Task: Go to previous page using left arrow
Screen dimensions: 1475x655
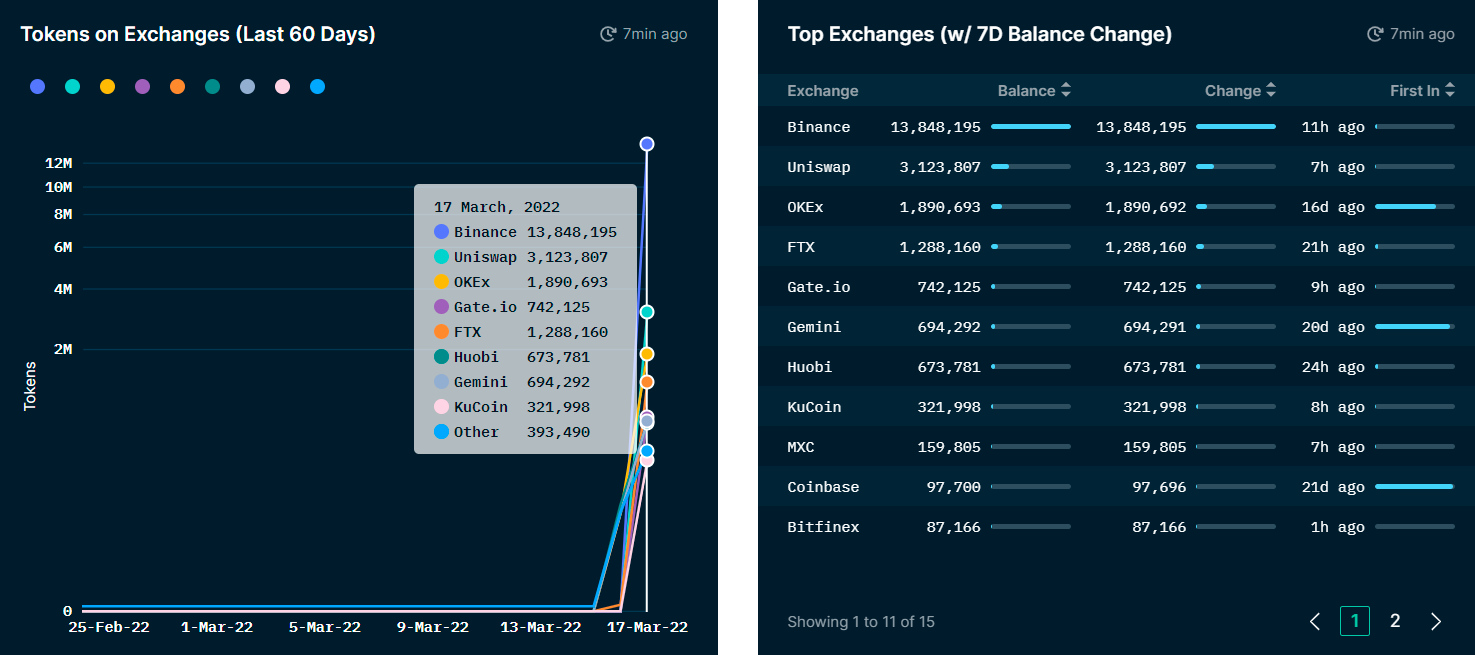Action: tap(1315, 621)
